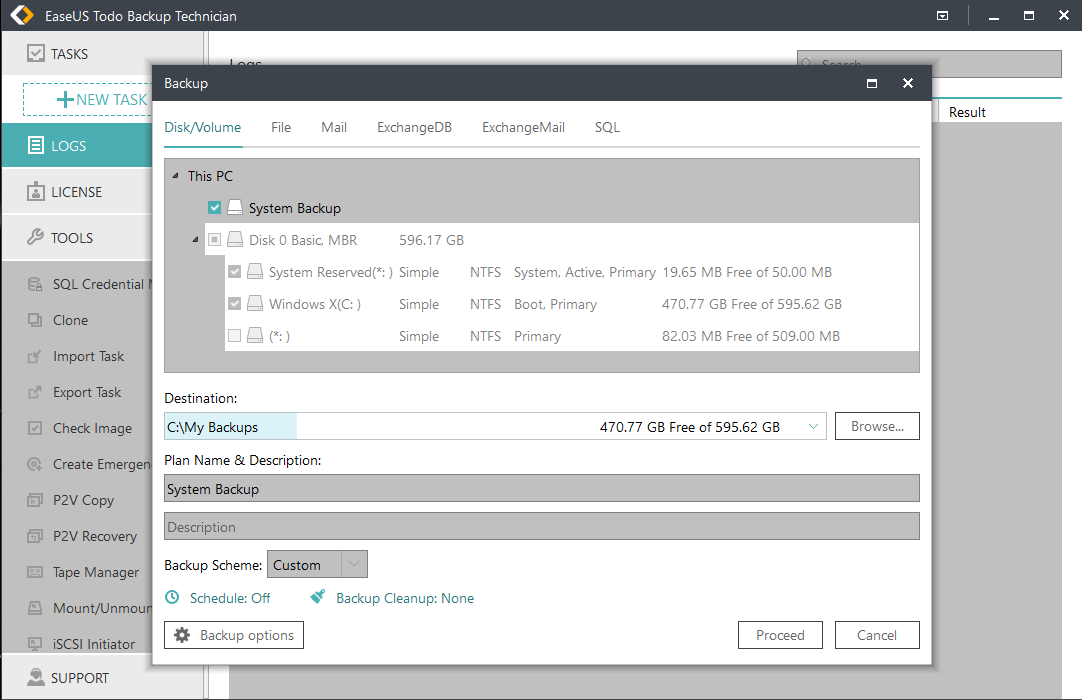Click the System Reserved drive icon
Screen dimensions: 1082x700
pyautogui.click(x=255, y=271)
